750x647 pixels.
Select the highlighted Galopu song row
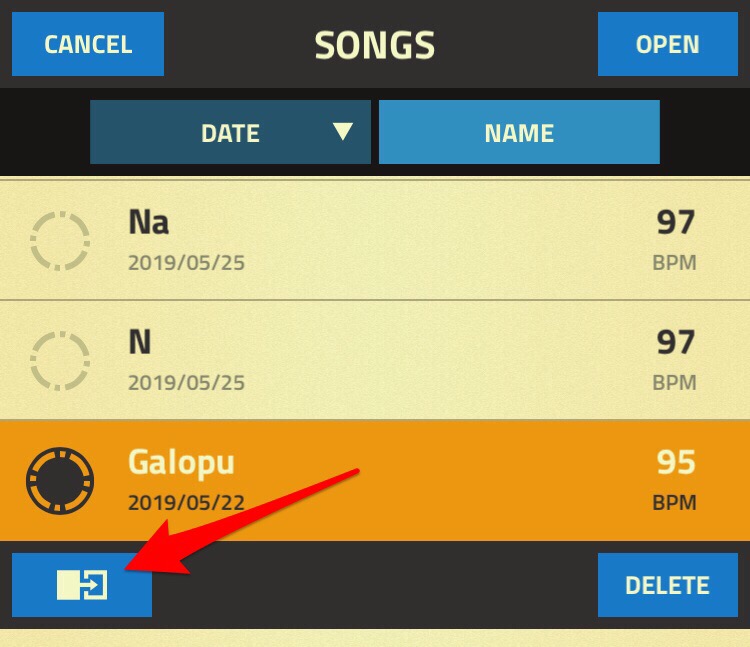(x=375, y=481)
